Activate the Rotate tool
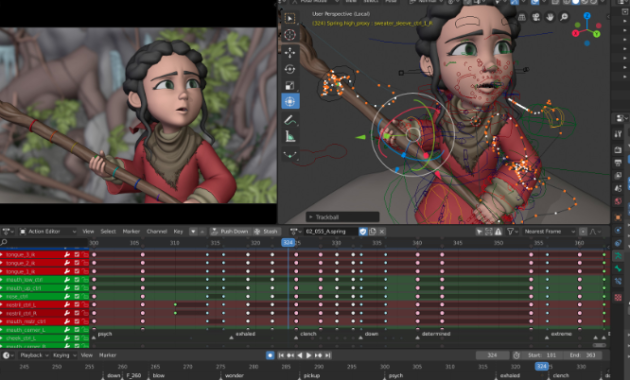 point(290,69)
